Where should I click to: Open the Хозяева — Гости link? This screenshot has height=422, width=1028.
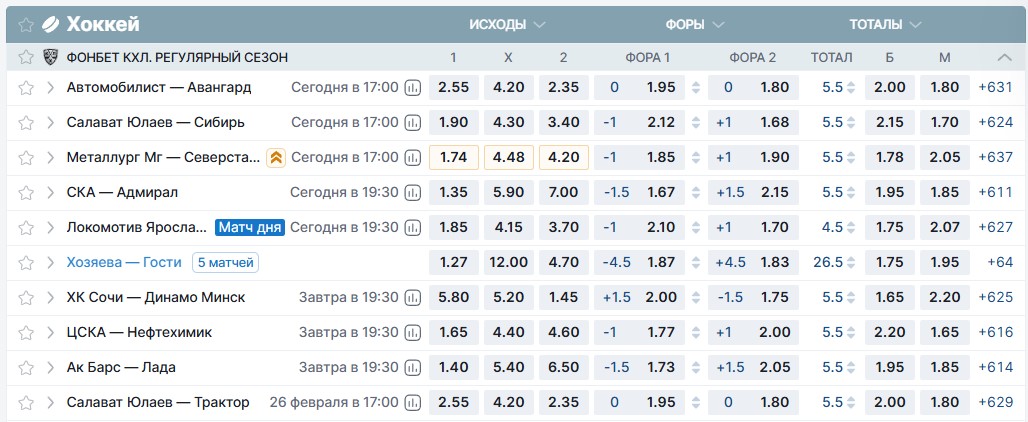pos(124,263)
